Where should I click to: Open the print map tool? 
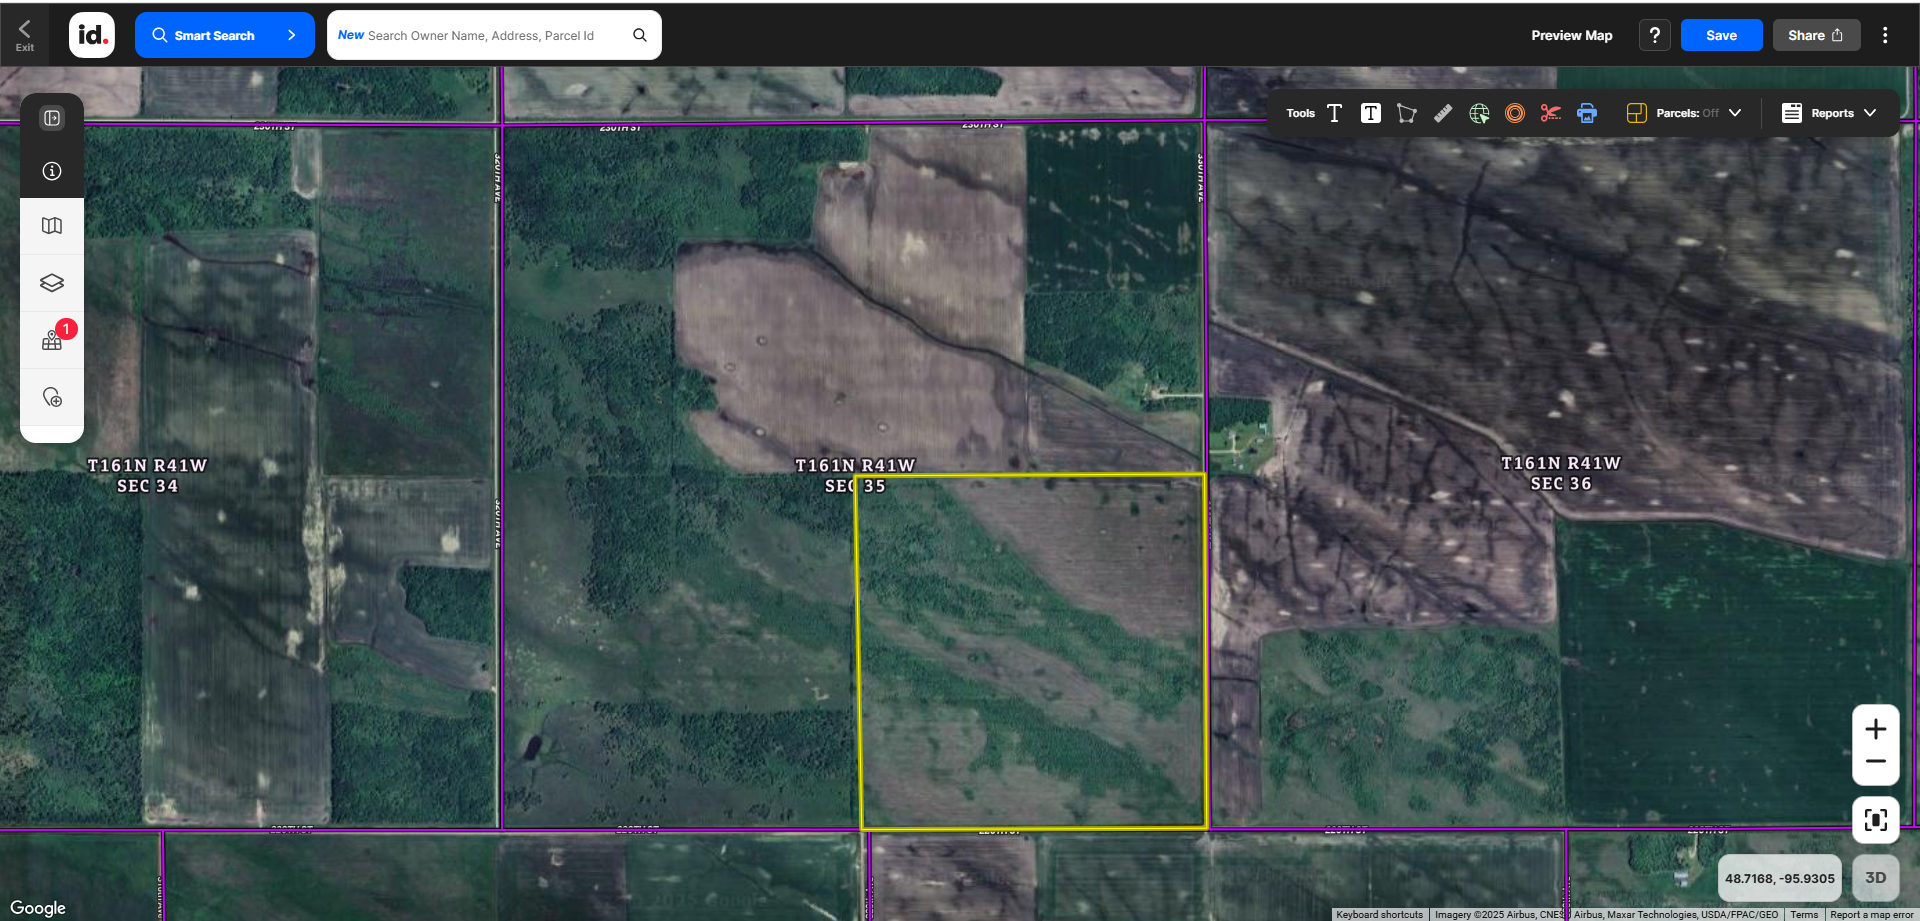tap(1587, 113)
